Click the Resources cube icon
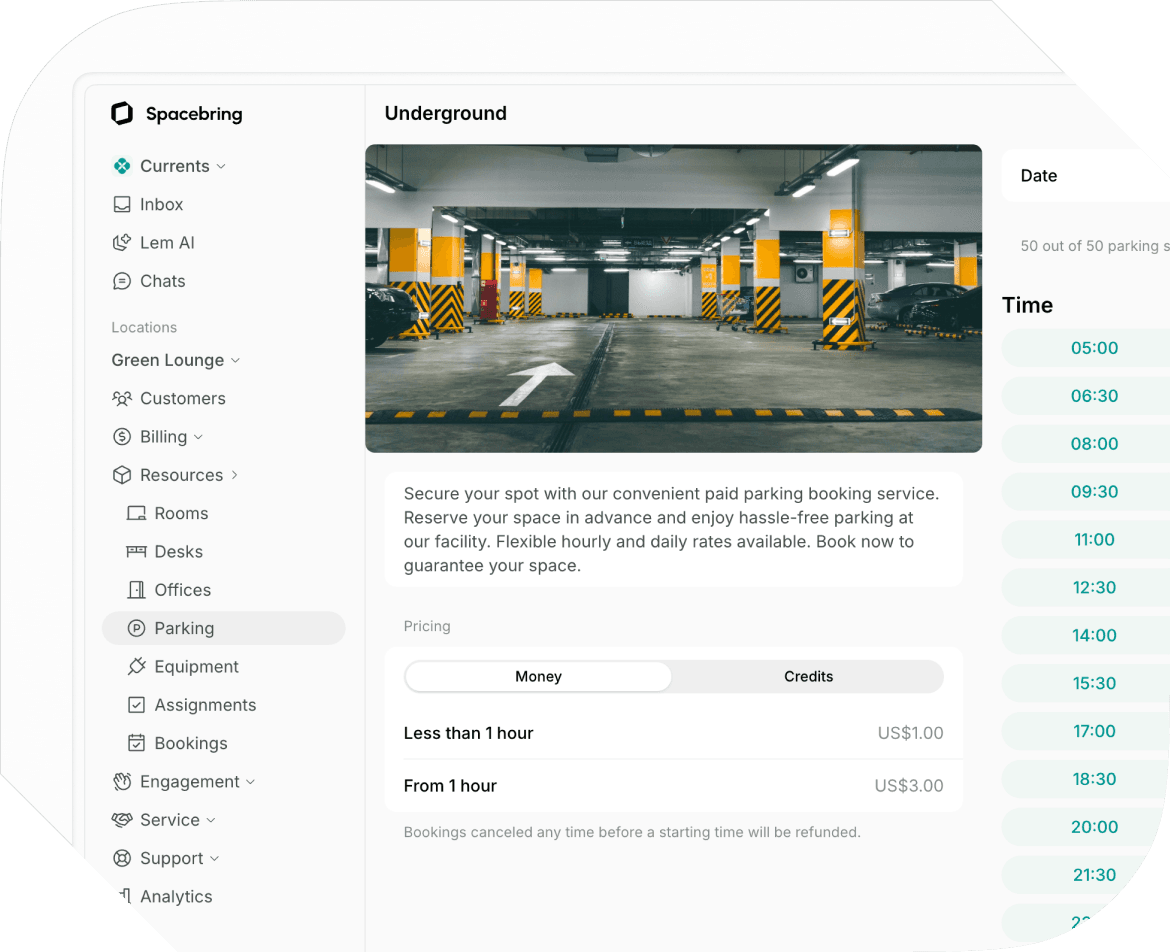This screenshot has width=1170, height=952. [x=122, y=475]
